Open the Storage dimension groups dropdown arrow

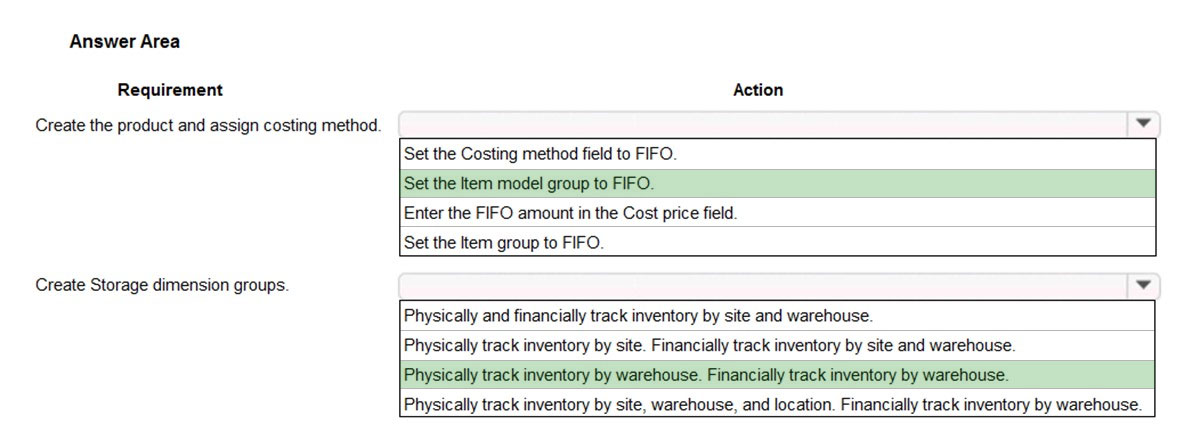point(1143,285)
